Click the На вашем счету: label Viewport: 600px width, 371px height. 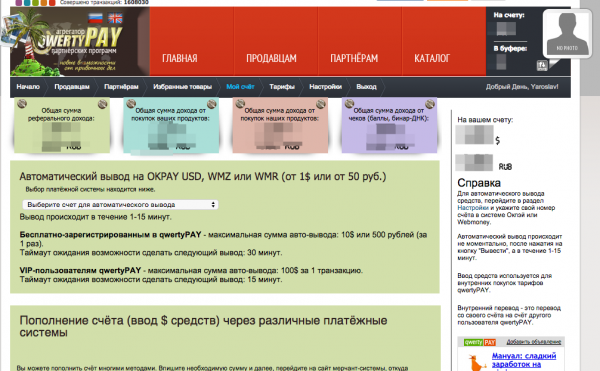point(485,120)
